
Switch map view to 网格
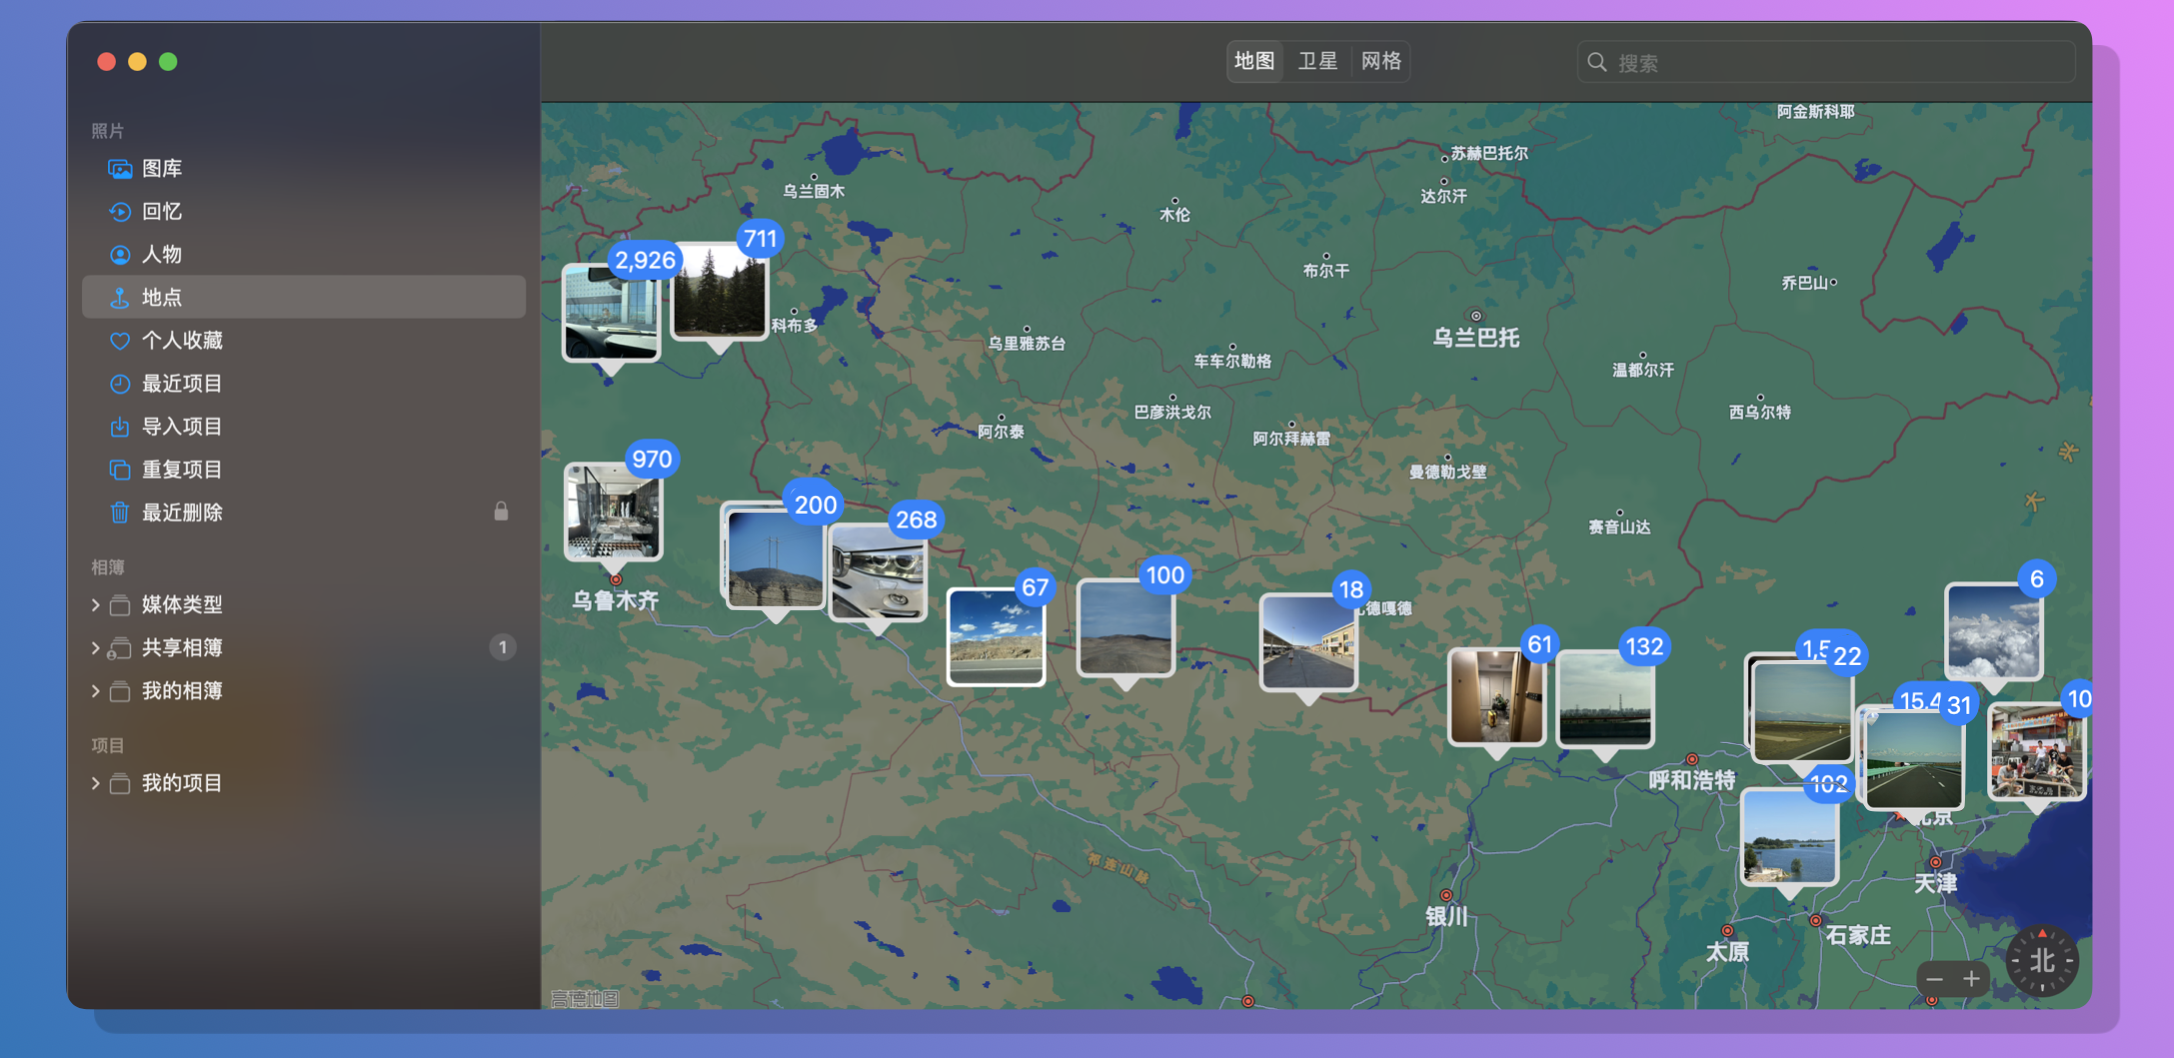pos(1381,61)
